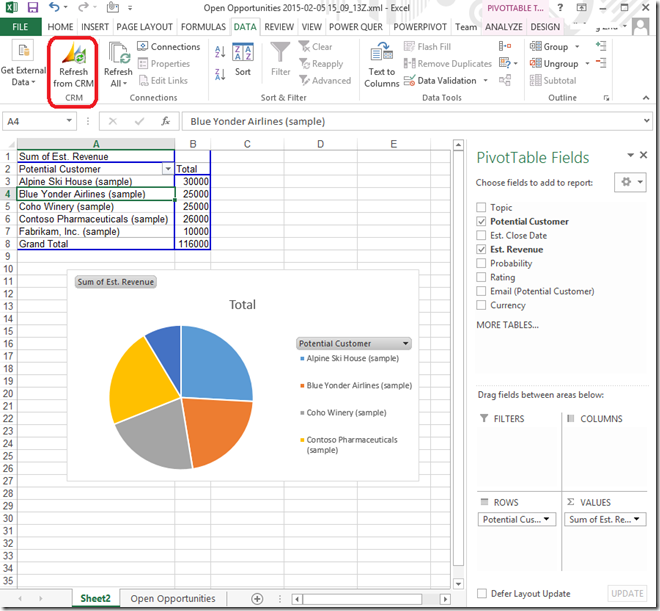This screenshot has height=611, width=660.
Task: Open the PivotTable Fields tools gear dropdown
Action: pyautogui.click(x=630, y=182)
